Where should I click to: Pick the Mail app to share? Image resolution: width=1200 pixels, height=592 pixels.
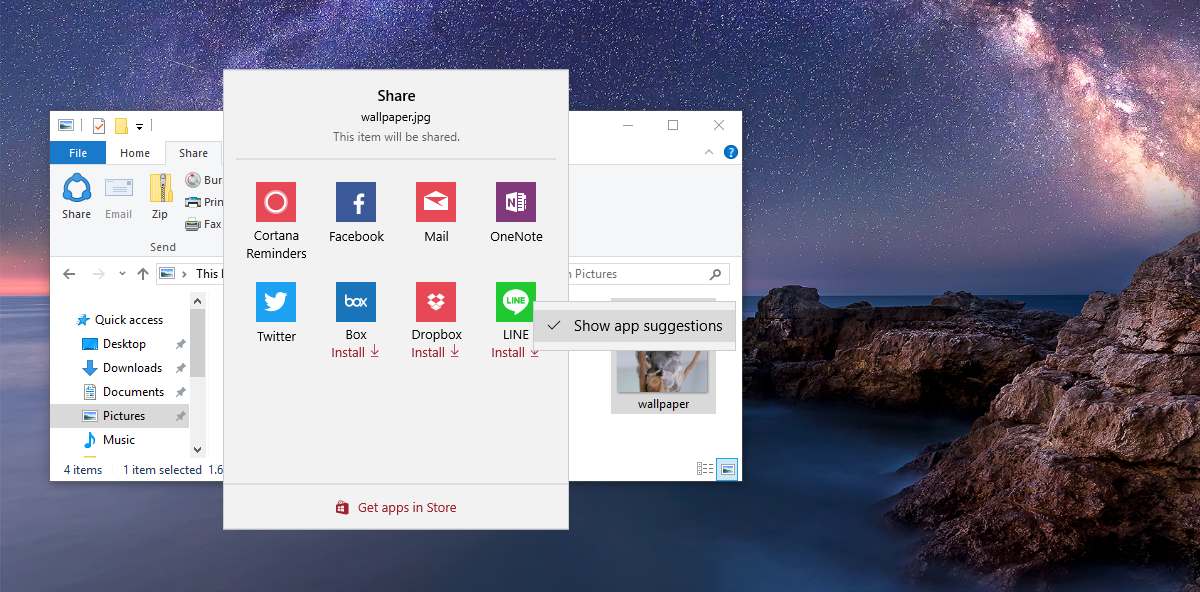436,213
